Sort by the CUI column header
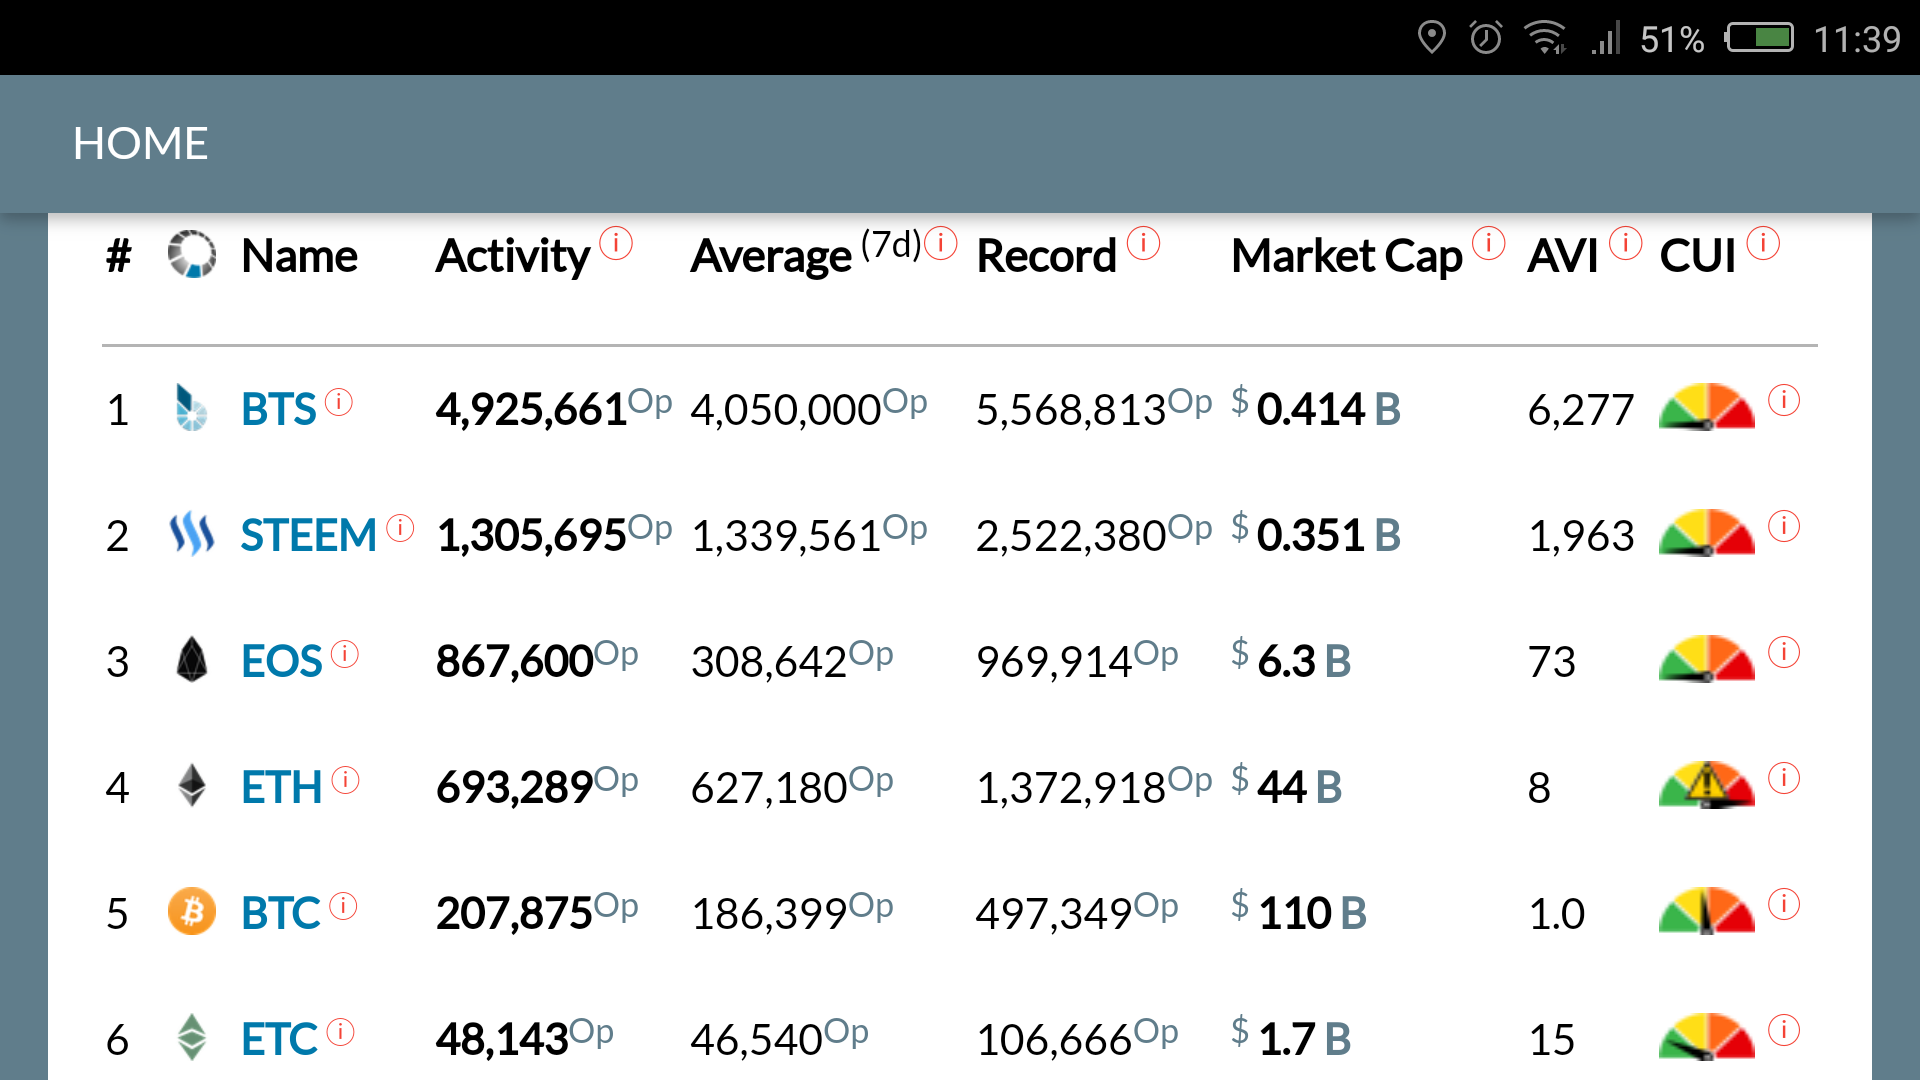The width and height of the screenshot is (1920, 1080). pos(1697,256)
